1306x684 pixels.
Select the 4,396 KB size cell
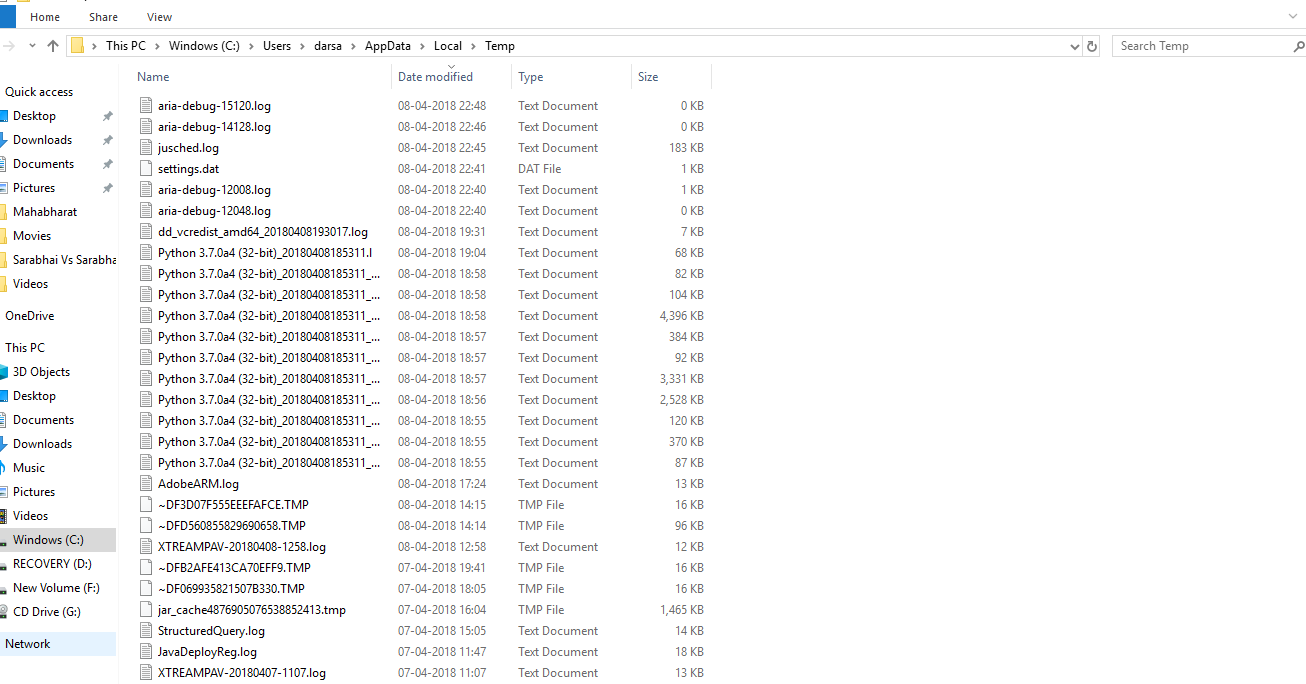tap(682, 316)
